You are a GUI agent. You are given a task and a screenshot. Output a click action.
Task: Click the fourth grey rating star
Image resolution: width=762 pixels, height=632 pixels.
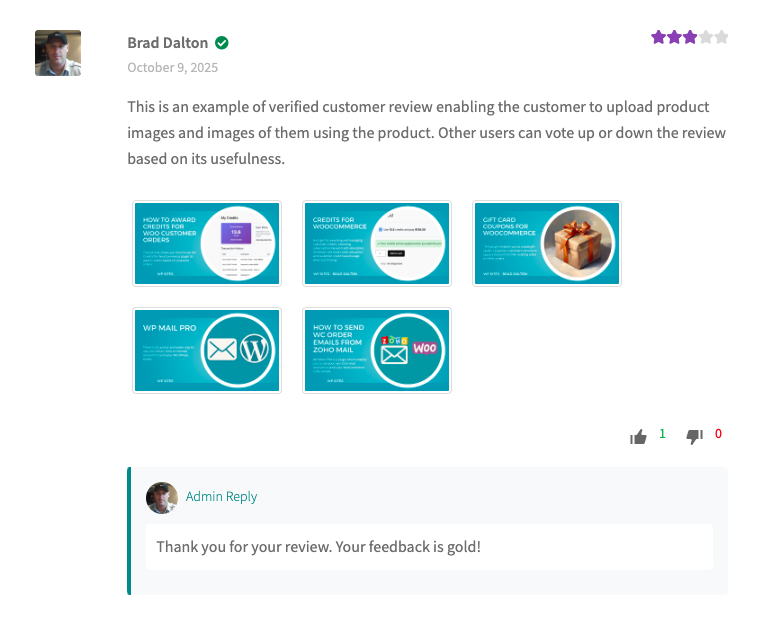click(x=706, y=38)
